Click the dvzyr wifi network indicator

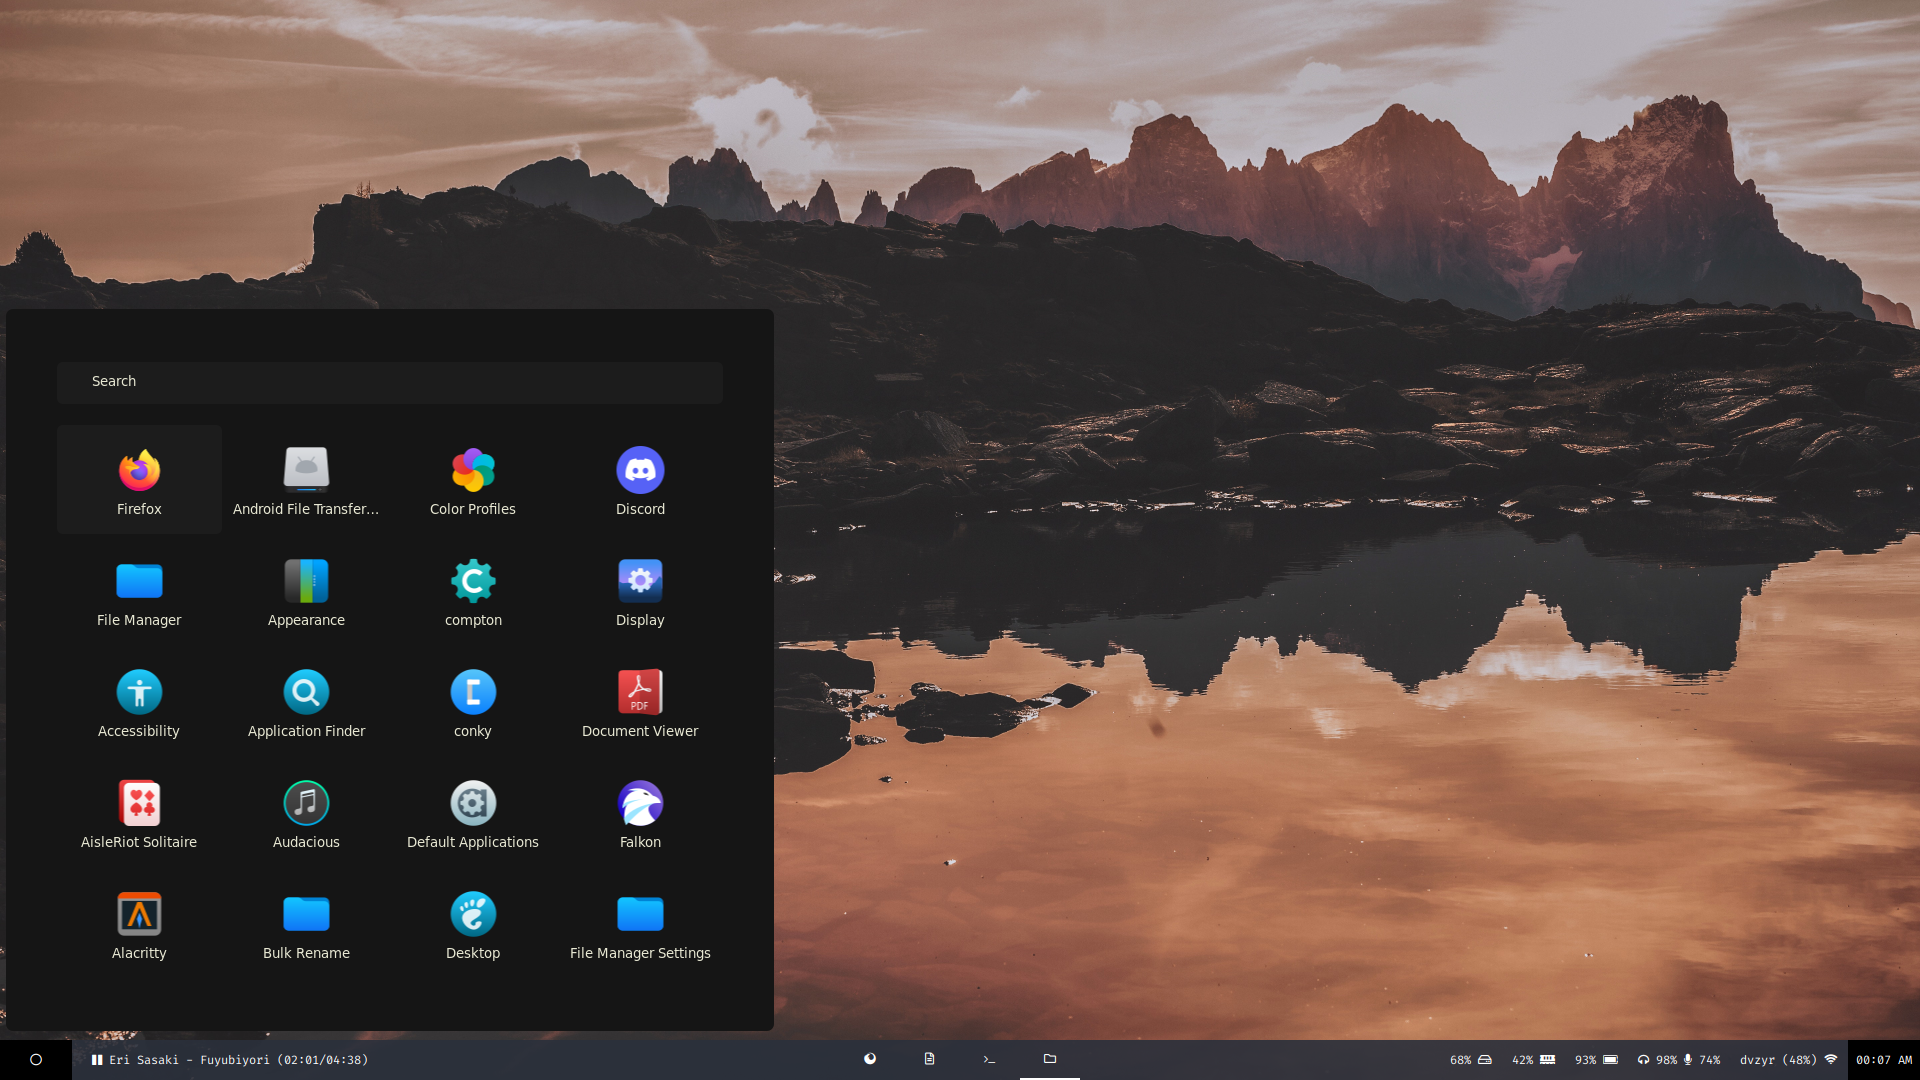[1788, 1060]
